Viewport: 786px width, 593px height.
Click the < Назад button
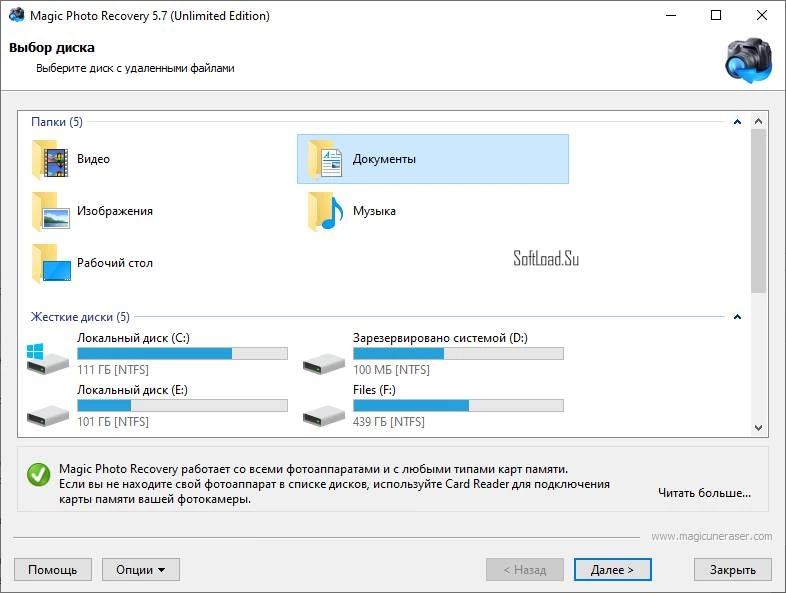pyautogui.click(x=525, y=570)
